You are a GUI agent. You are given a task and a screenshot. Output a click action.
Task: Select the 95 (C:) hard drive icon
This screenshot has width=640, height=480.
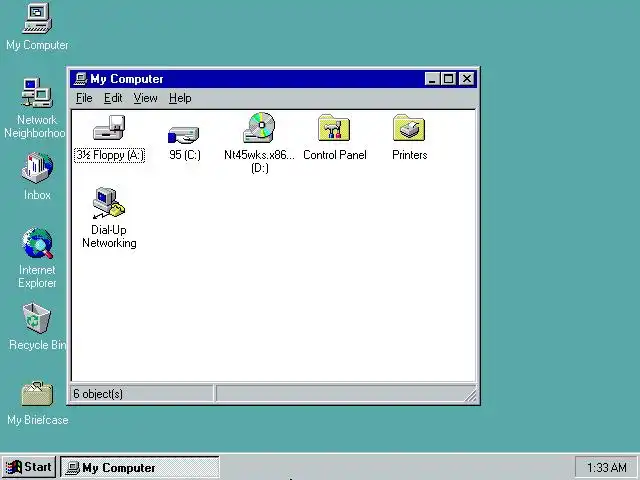[184, 135]
